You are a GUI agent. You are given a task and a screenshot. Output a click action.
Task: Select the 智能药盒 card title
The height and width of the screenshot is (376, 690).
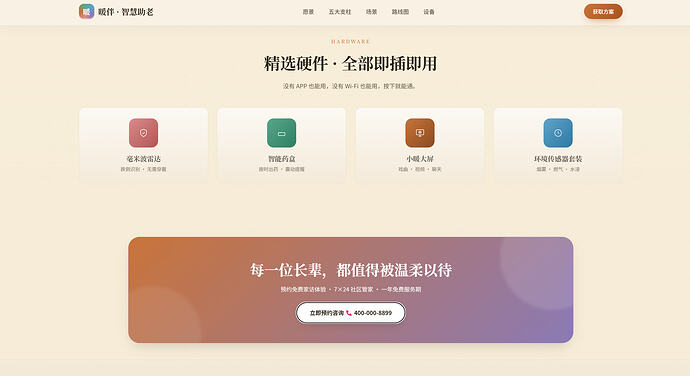[x=282, y=159]
